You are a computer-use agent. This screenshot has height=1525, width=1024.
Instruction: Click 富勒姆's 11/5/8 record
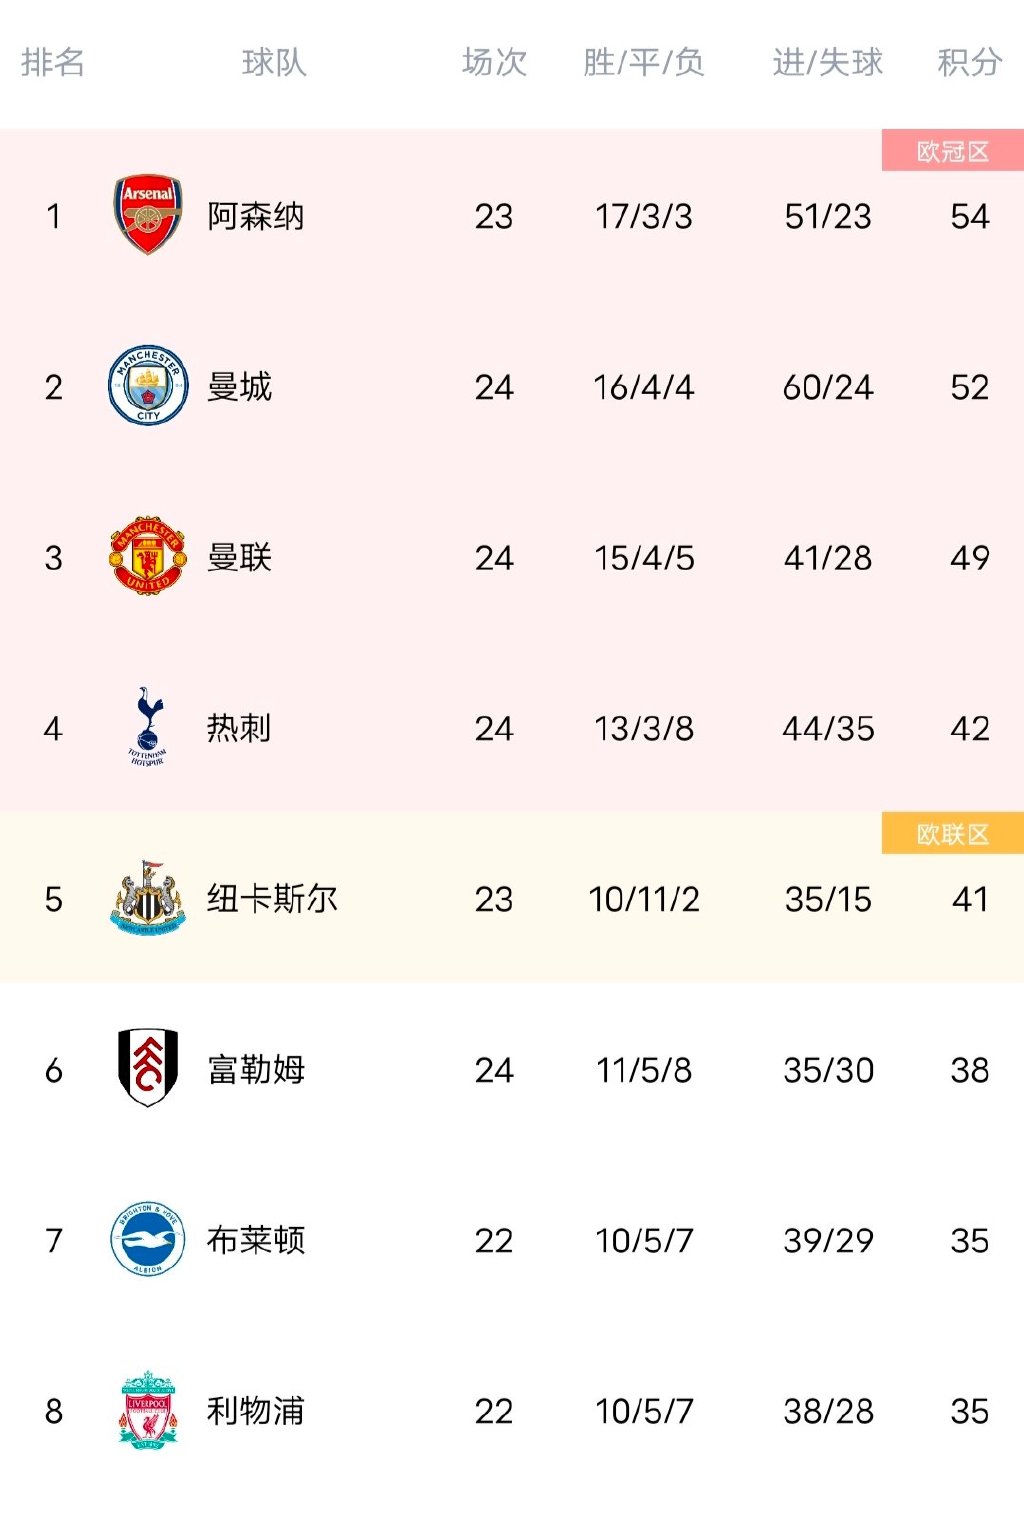(x=644, y=1070)
